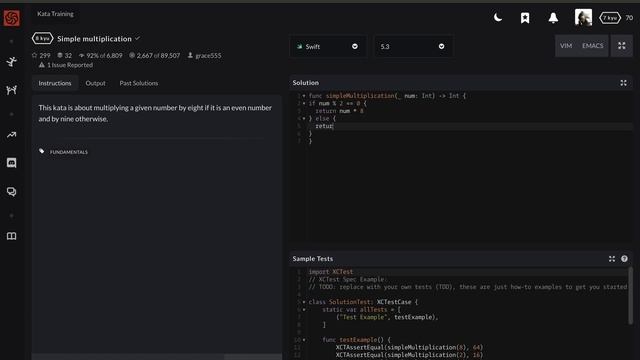Click the collections count 32
This screenshot has width=640, height=360.
(64, 56)
